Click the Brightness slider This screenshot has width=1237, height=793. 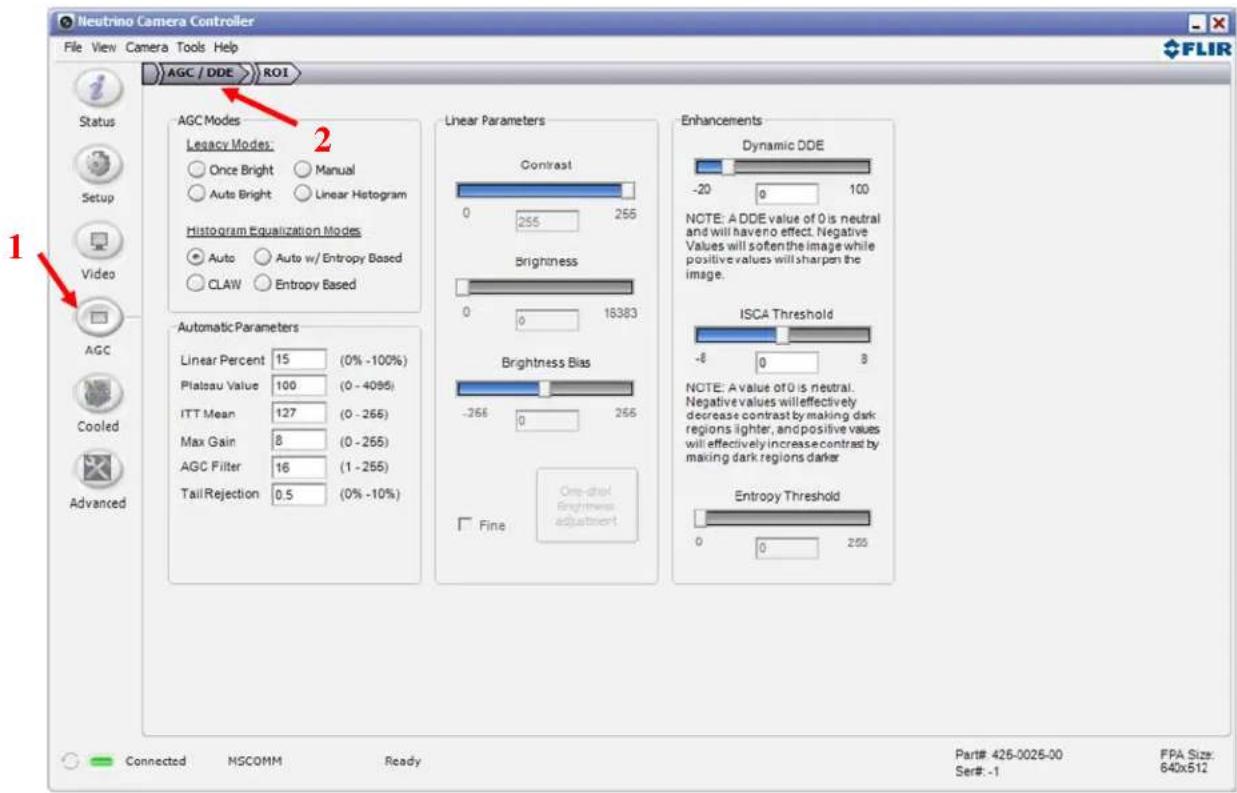(545, 288)
